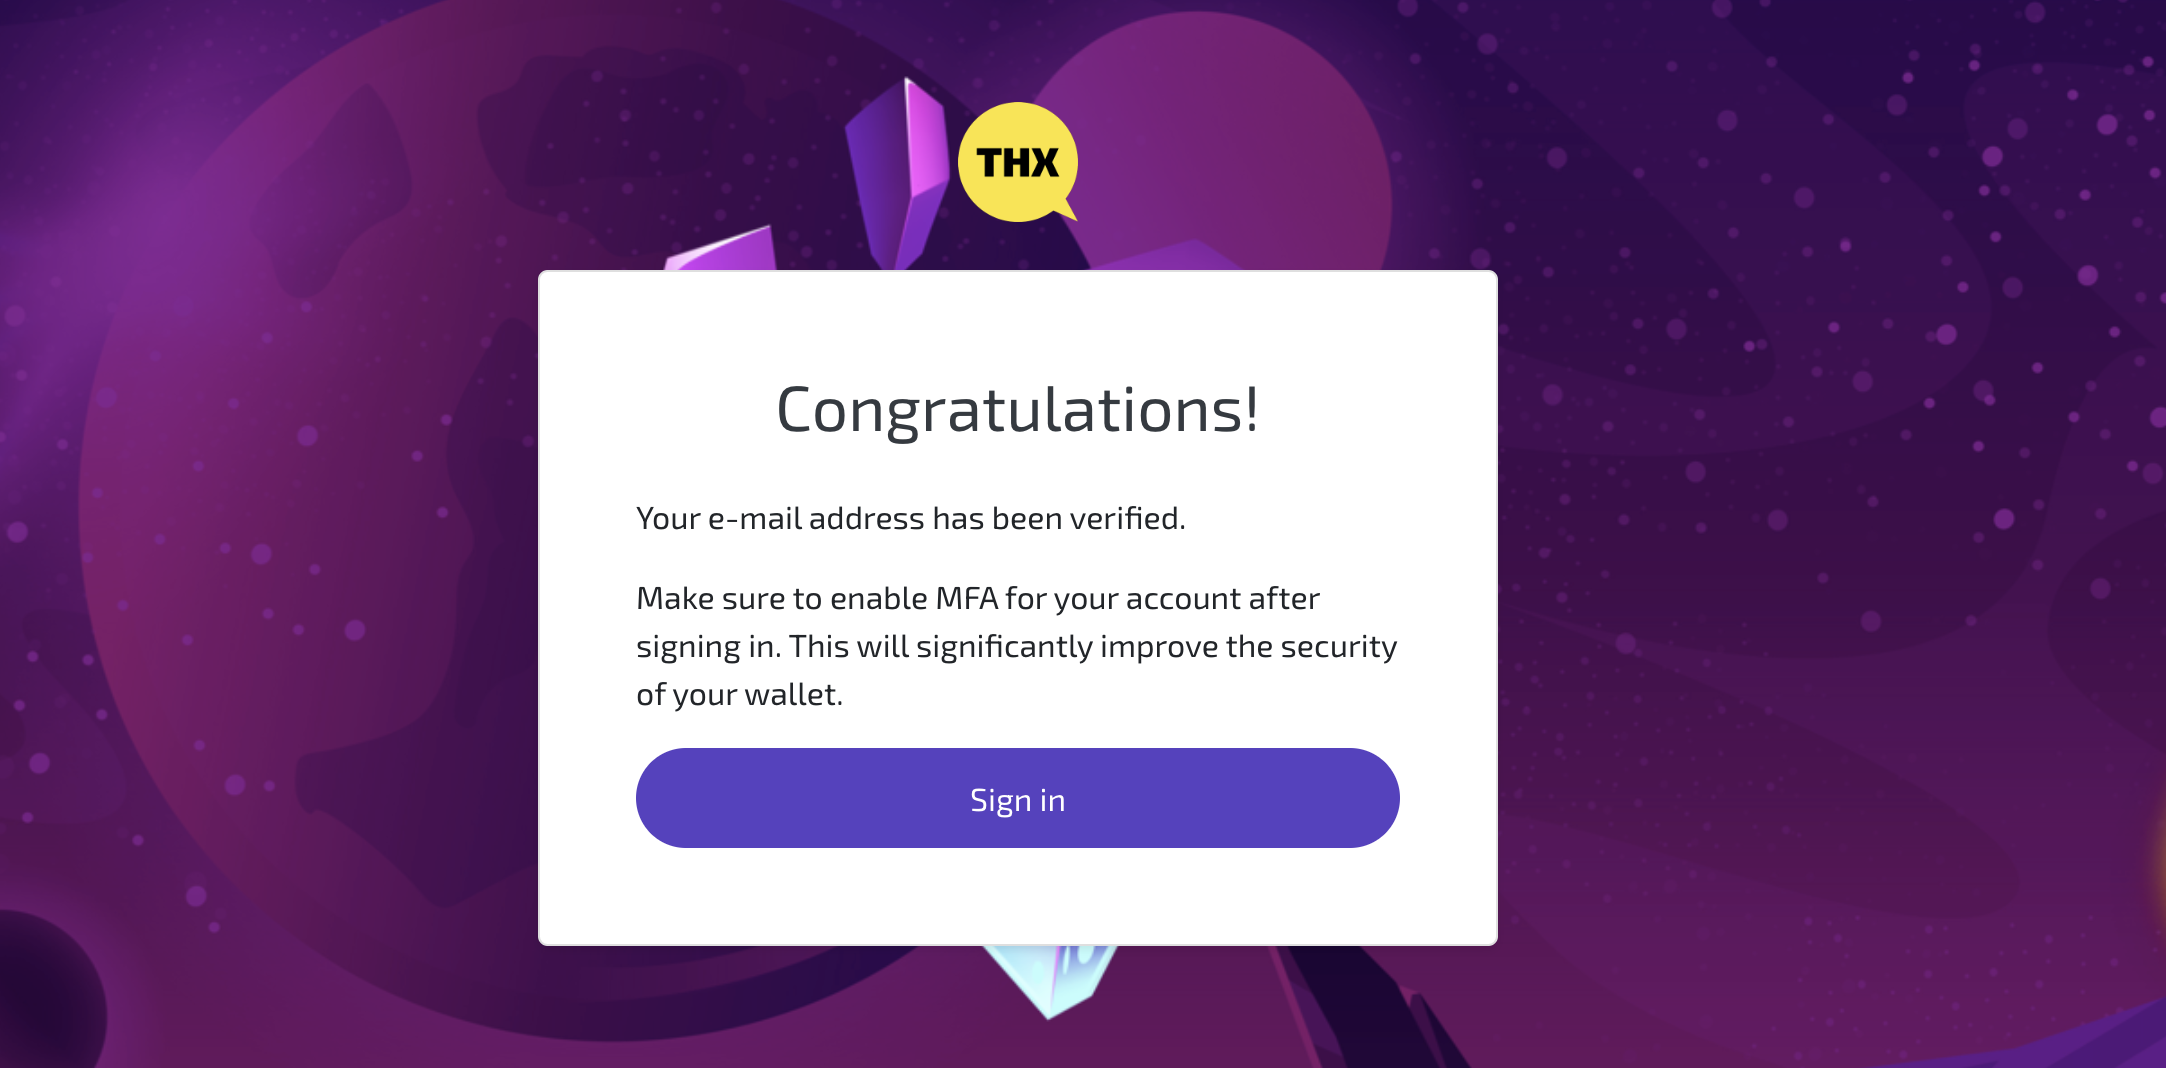
Task: Select the word MFA in the paragraph
Action: click(966, 598)
